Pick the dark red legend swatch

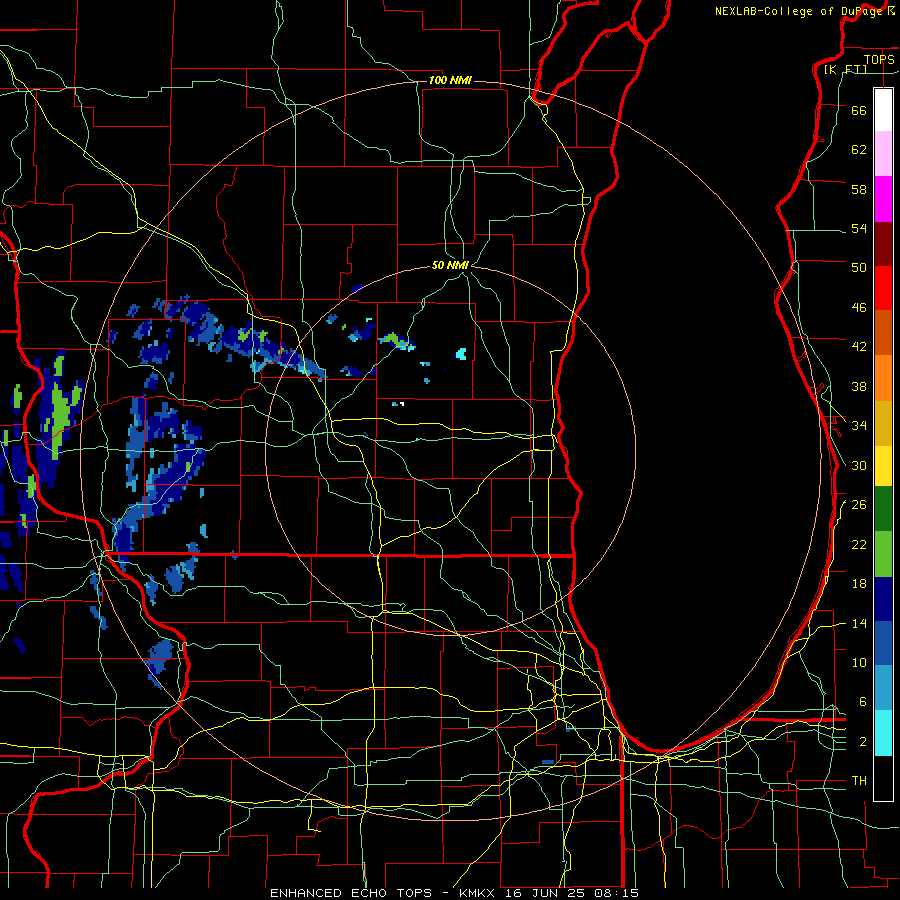(x=883, y=243)
